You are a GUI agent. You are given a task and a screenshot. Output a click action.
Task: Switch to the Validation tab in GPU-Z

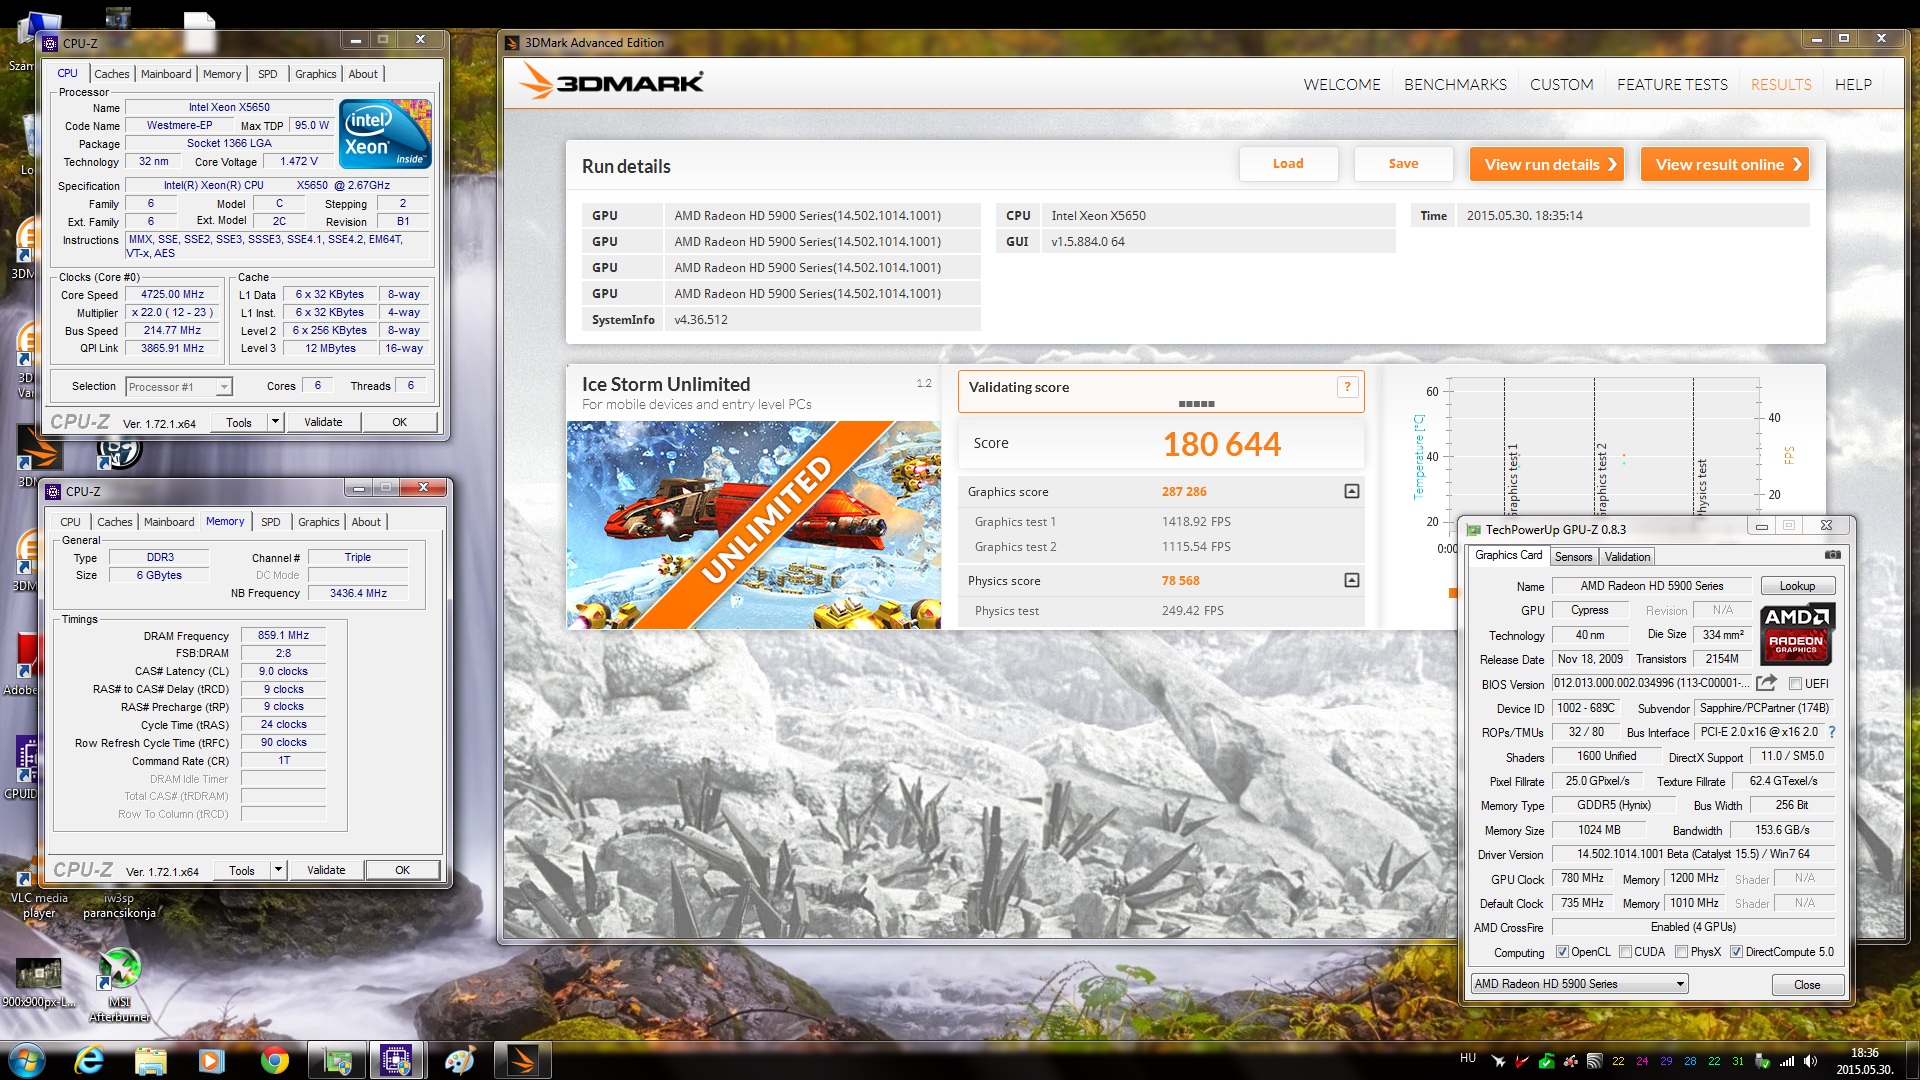coord(1627,557)
